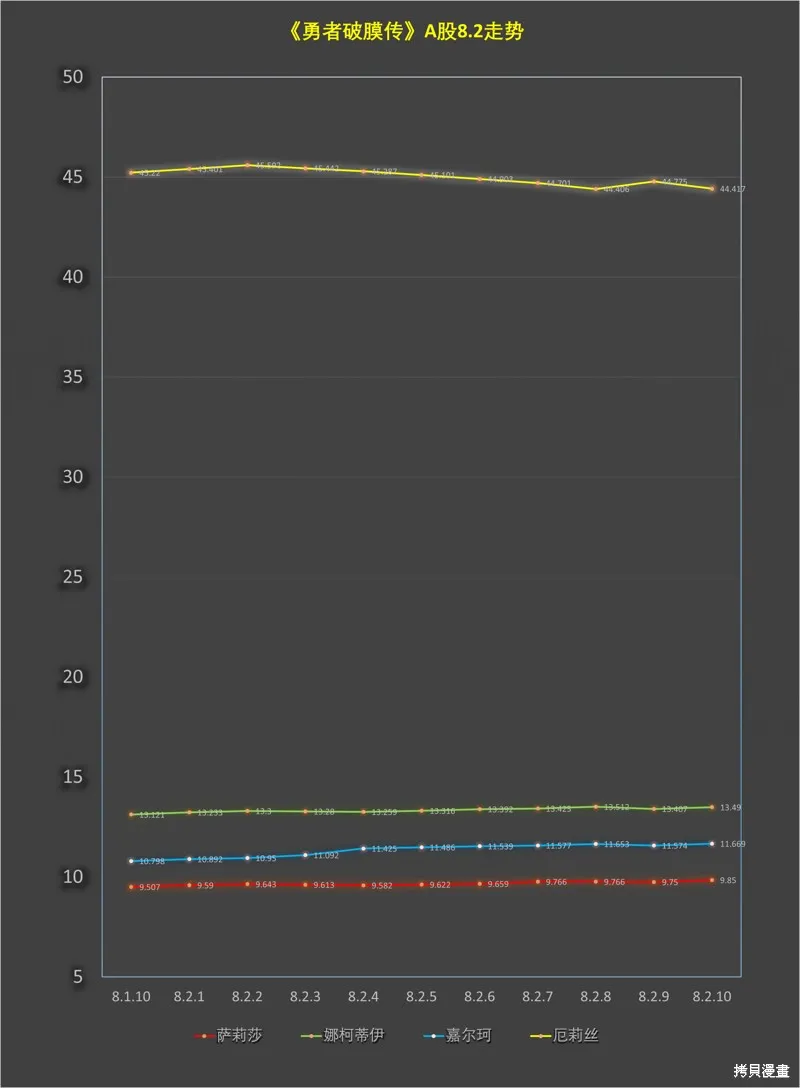Select the green series value 13.259

coord(384,812)
